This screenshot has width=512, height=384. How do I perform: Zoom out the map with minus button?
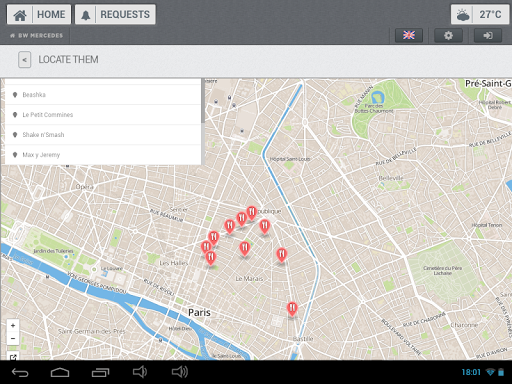[13, 339]
